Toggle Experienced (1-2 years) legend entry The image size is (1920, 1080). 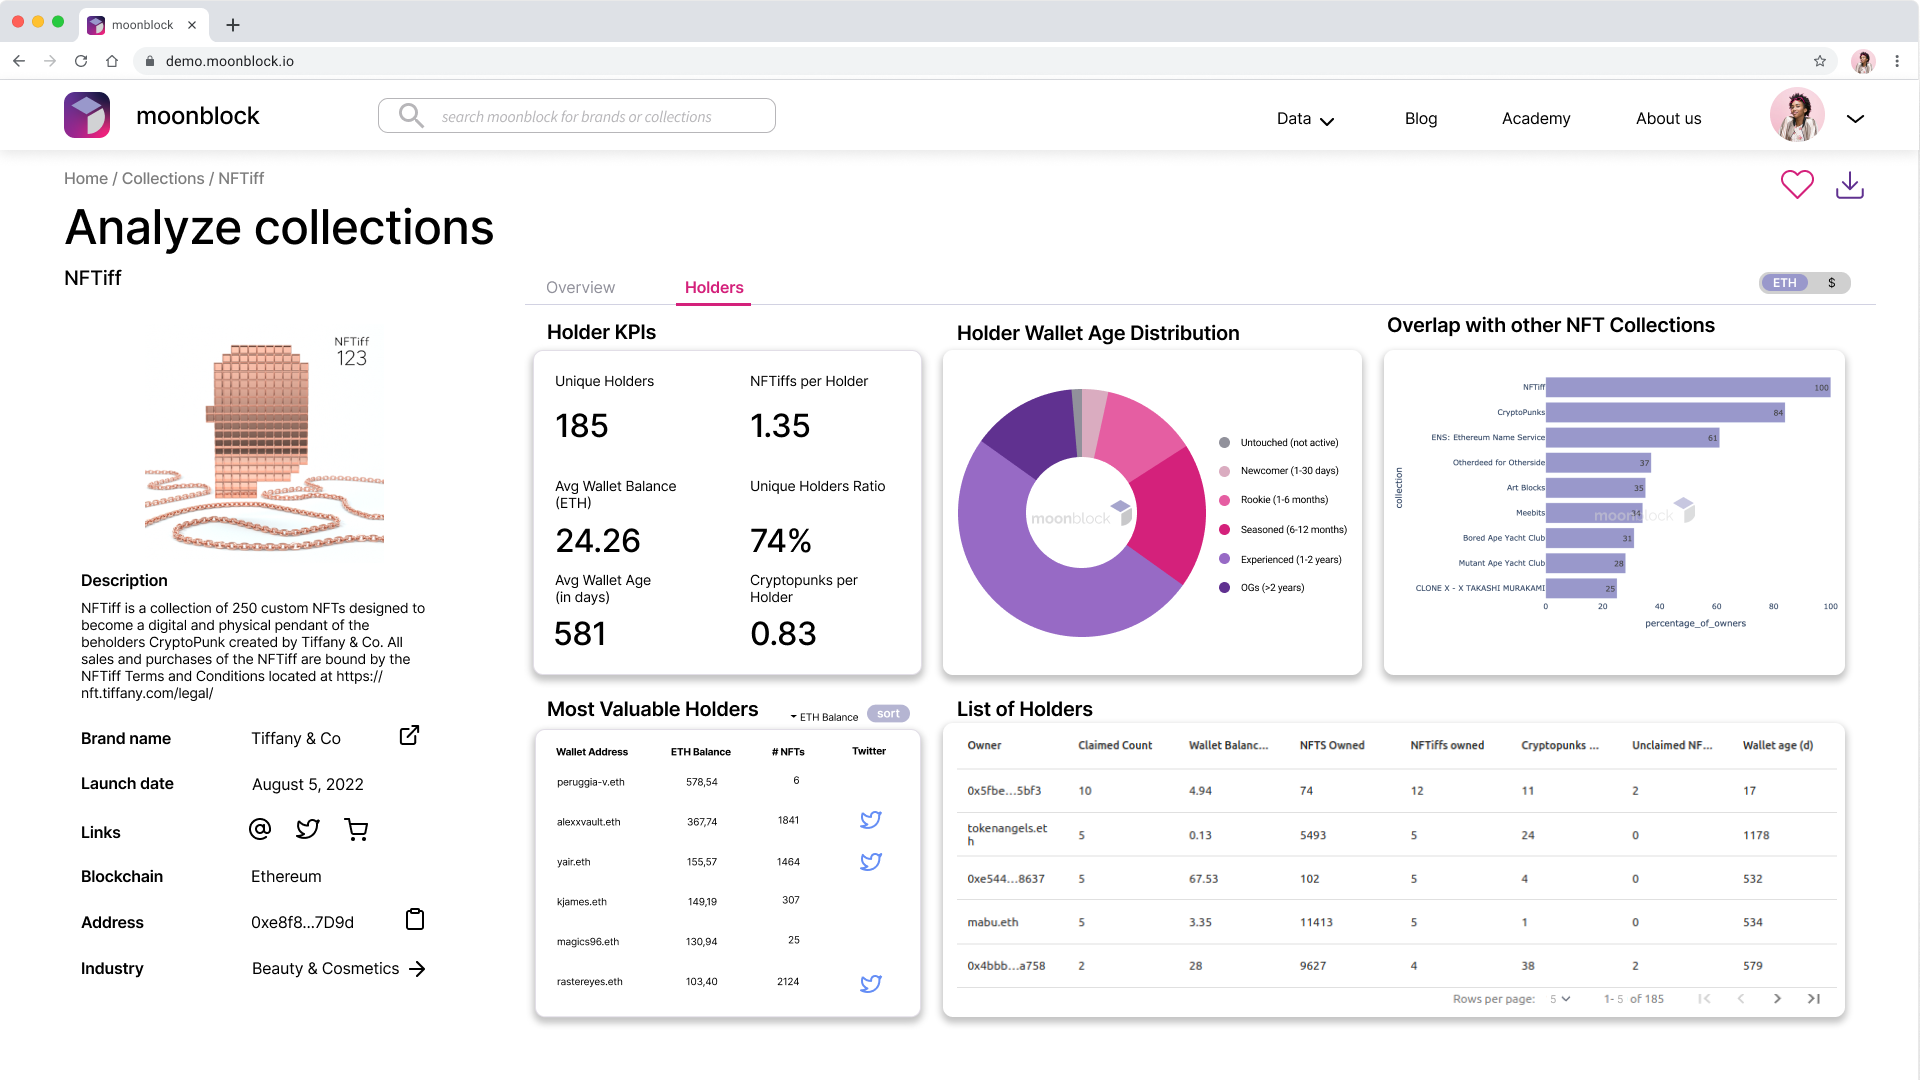click(x=1280, y=560)
